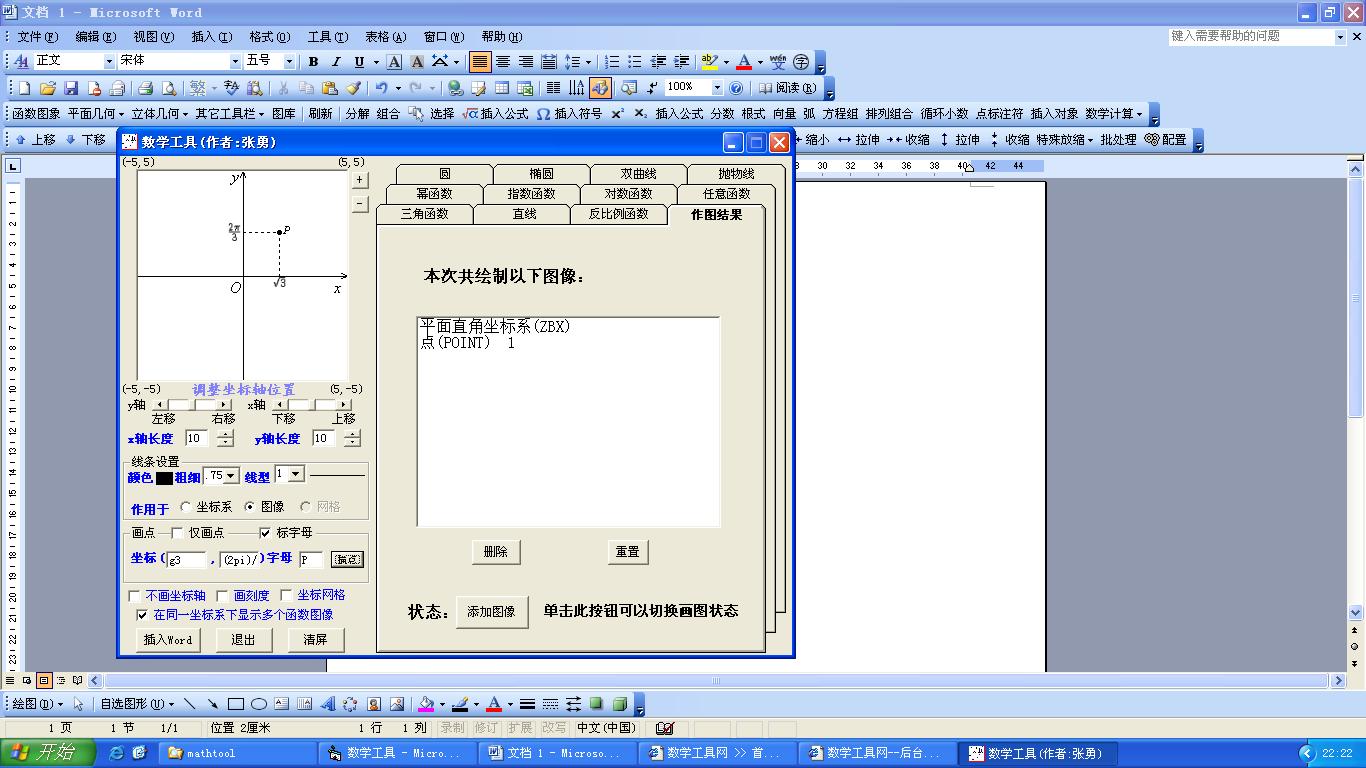Click the 删除 button

tap(496, 552)
